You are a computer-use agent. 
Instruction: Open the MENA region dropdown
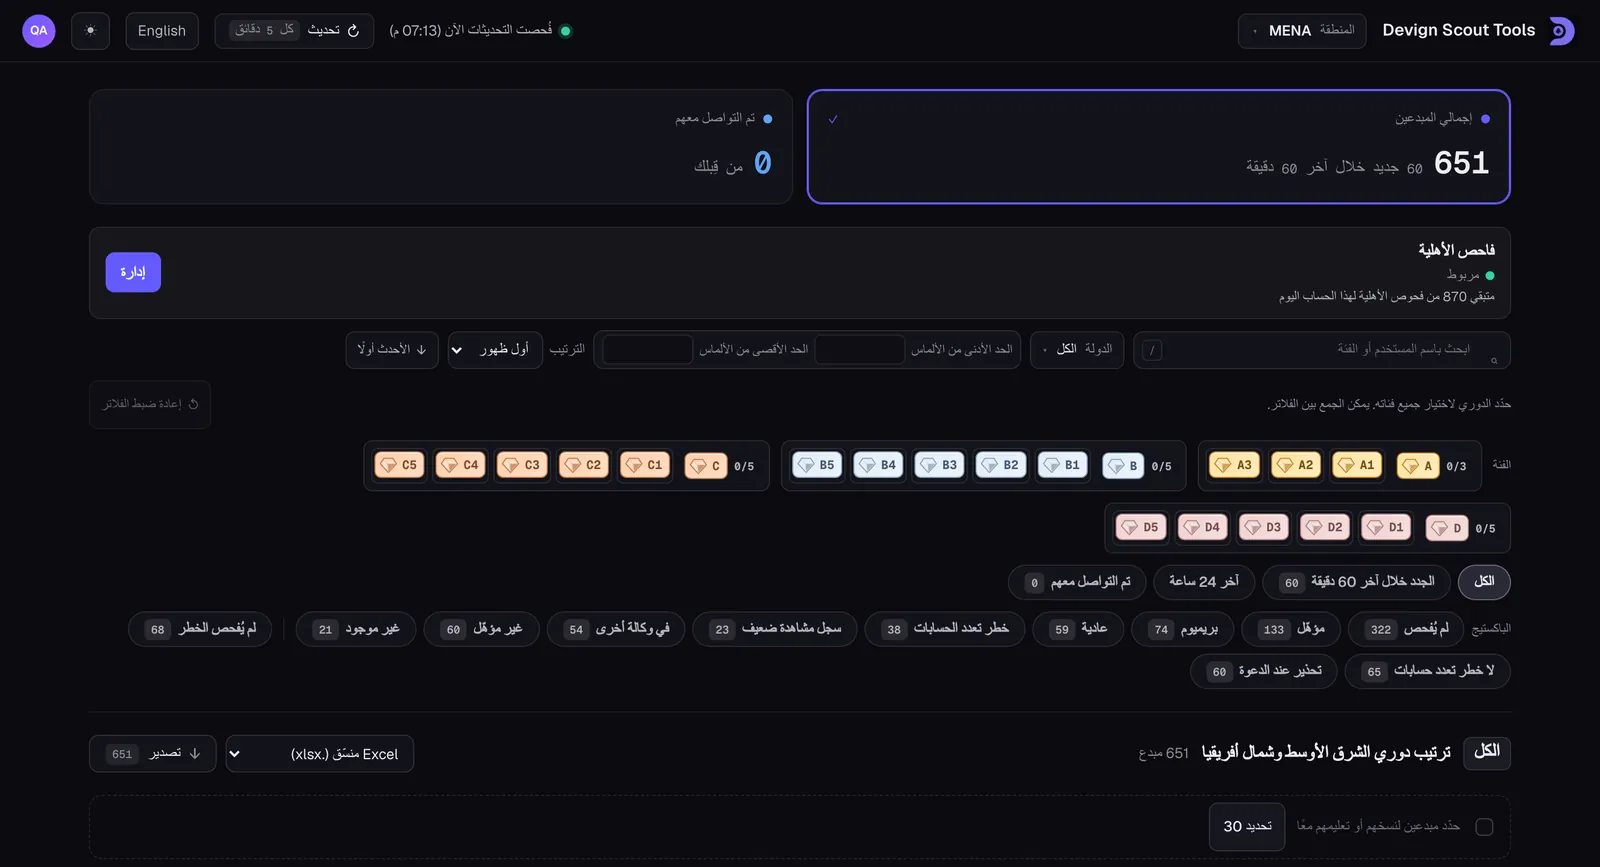(1304, 31)
